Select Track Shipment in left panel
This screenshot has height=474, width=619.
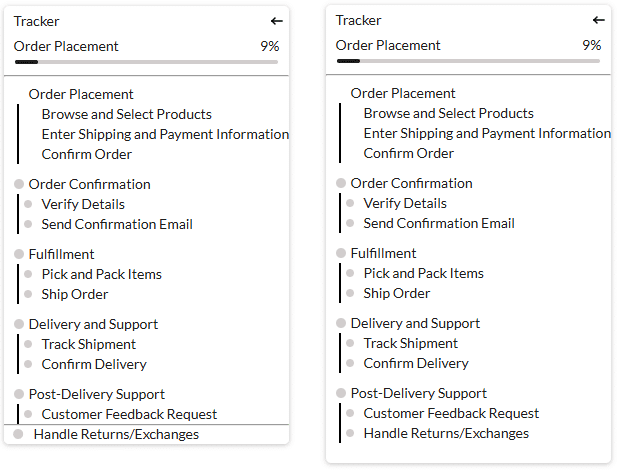click(88, 344)
